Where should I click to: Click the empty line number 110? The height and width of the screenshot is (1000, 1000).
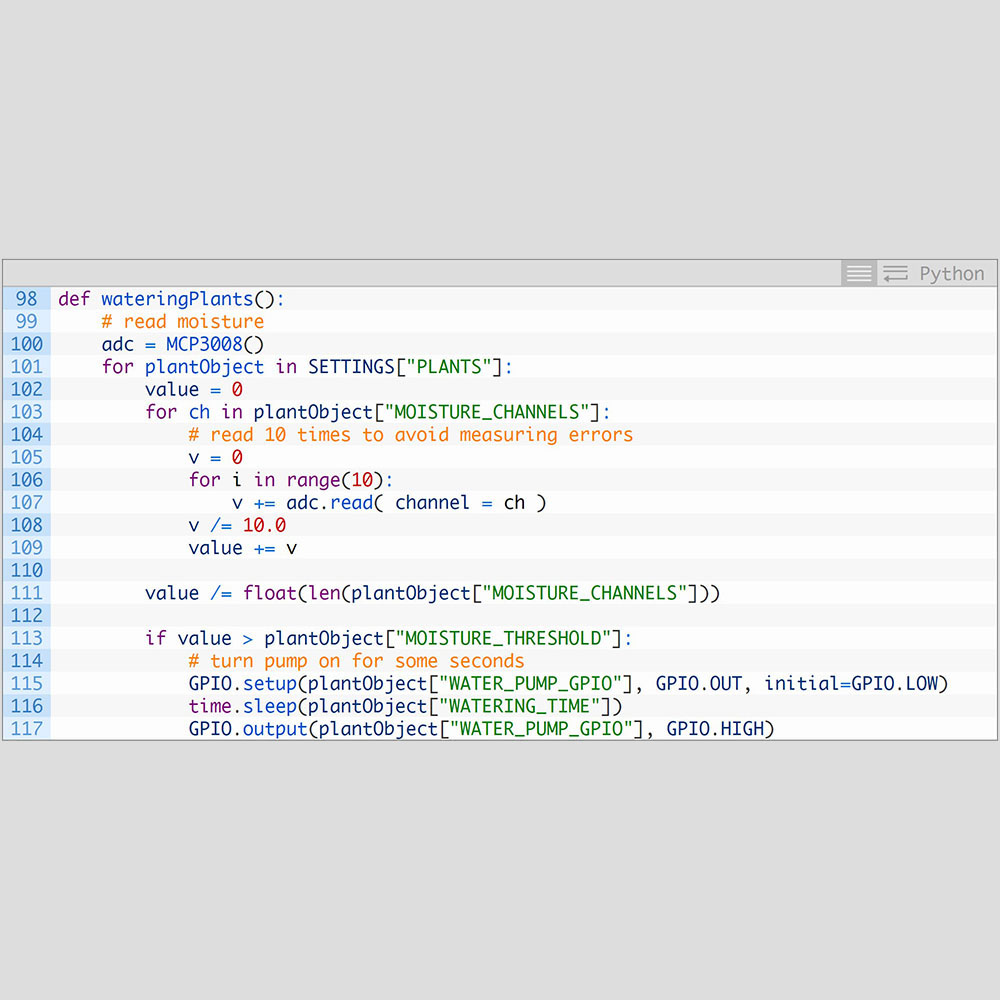(27, 570)
